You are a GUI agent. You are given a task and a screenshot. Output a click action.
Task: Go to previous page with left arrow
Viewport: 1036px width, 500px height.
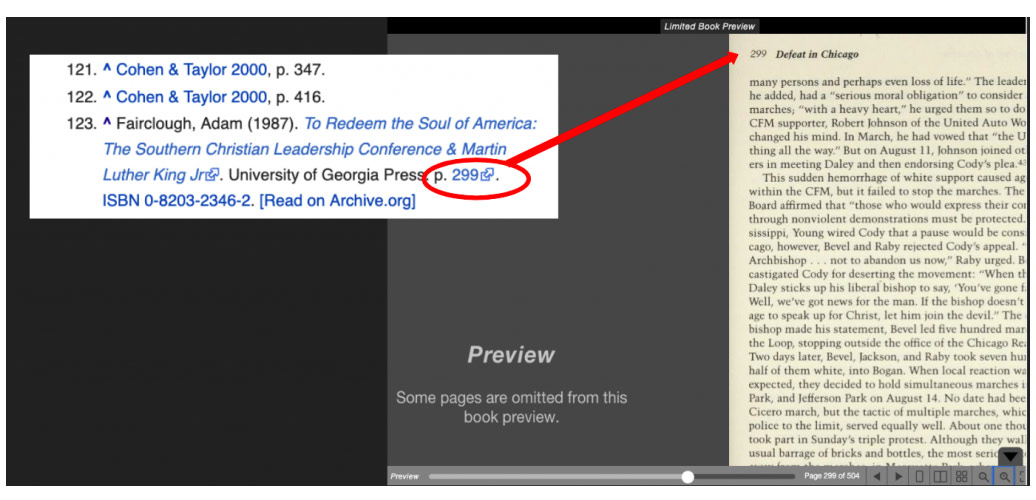click(x=877, y=477)
